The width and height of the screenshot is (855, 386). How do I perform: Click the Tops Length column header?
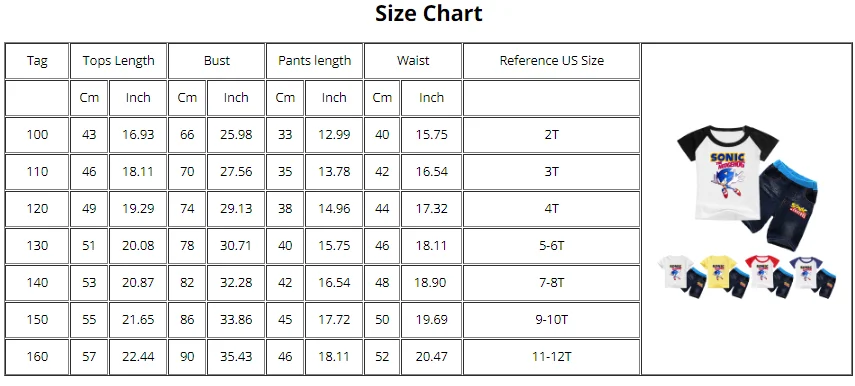click(x=118, y=61)
